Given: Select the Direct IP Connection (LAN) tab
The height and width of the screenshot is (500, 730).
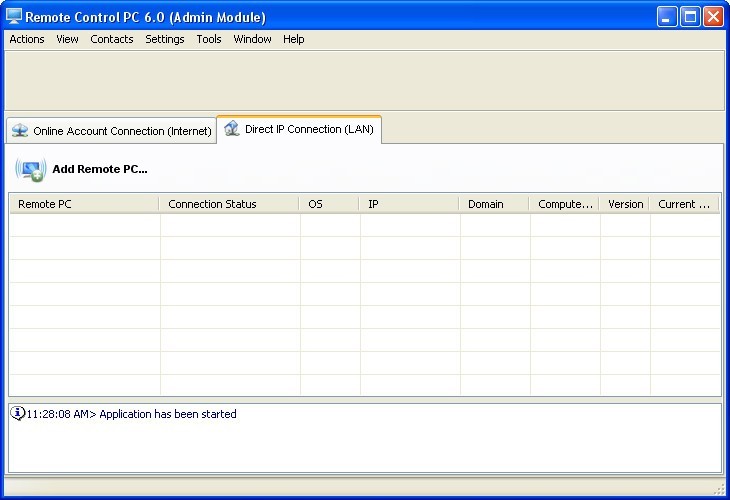Looking at the screenshot, I should [299, 129].
